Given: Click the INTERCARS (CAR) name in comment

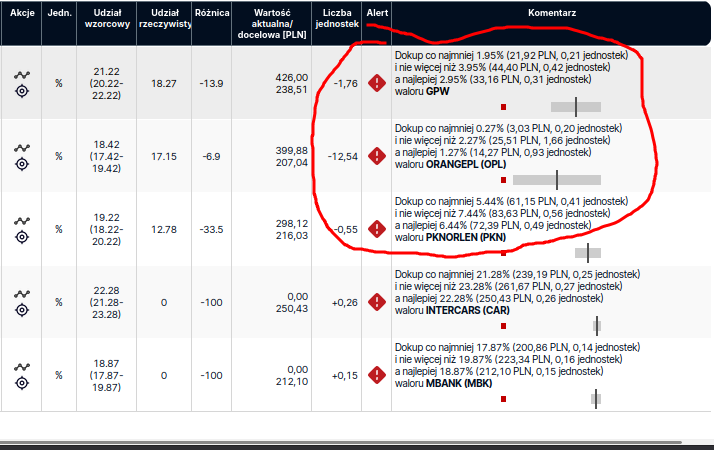Looking at the screenshot, I should pyautogui.click(x=468, y=310).
